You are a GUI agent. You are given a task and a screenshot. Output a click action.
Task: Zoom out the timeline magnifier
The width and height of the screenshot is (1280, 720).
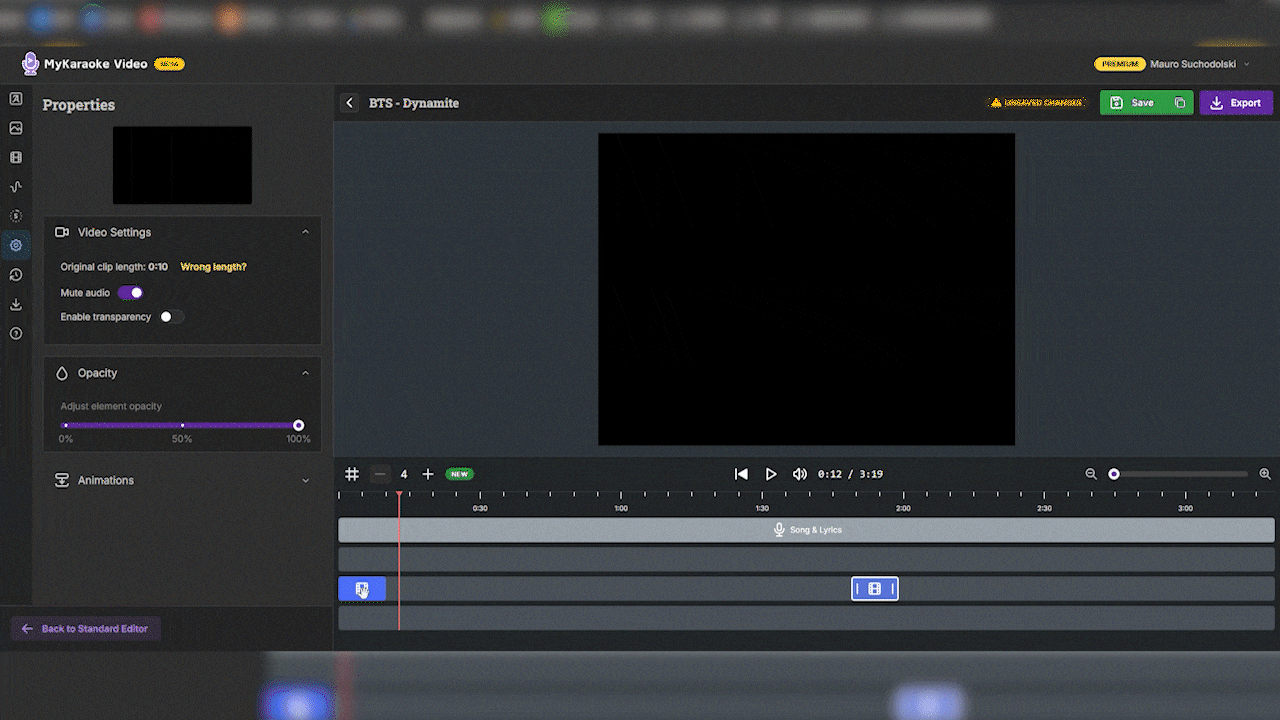pos(1091,474)
